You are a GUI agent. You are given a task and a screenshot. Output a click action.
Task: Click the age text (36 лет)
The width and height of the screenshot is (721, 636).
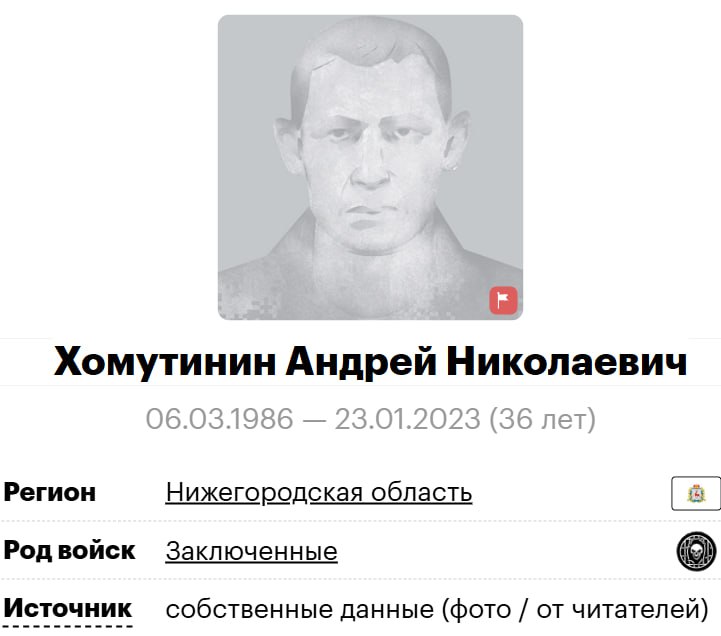[543, 419]
